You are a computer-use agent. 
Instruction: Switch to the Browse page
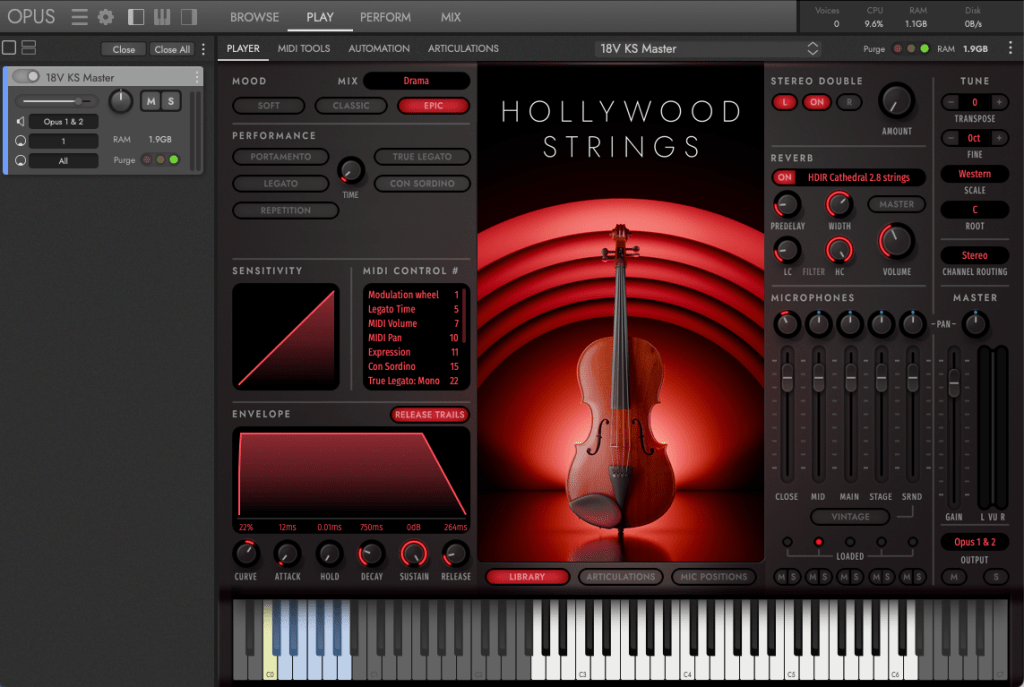point(254,17)
